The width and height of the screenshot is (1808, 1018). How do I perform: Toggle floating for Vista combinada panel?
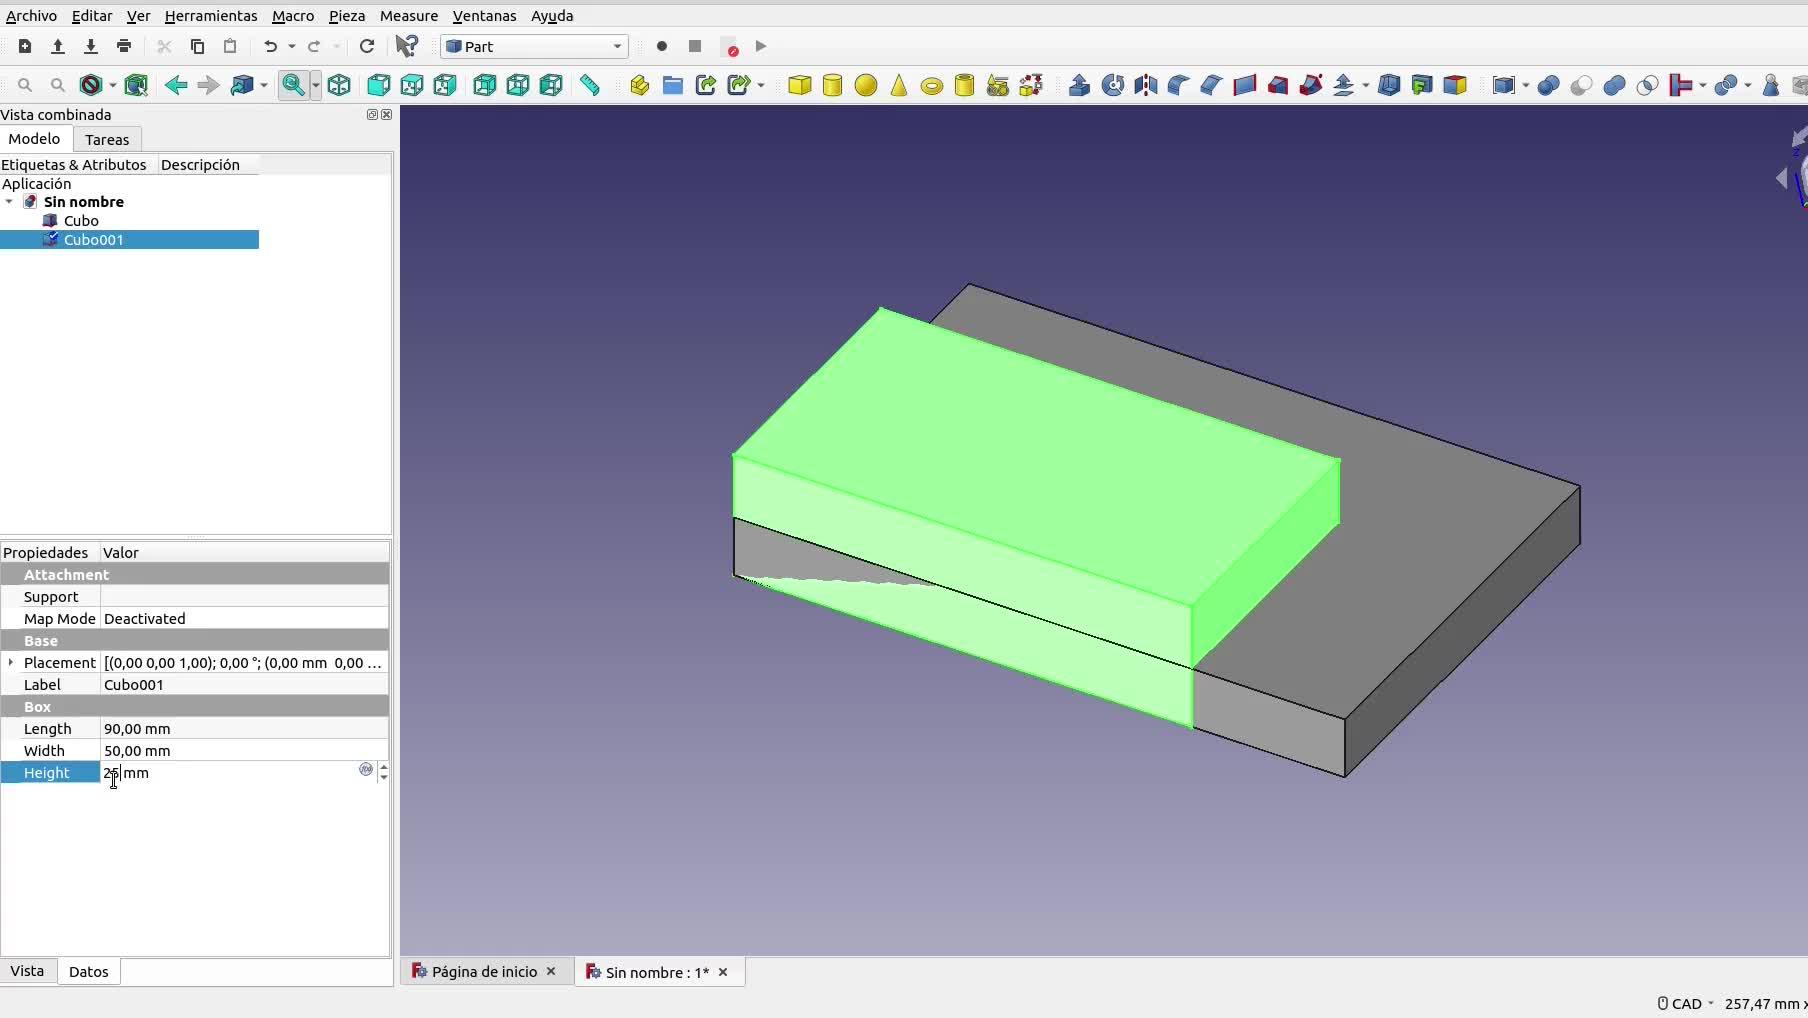coord(372,115)
